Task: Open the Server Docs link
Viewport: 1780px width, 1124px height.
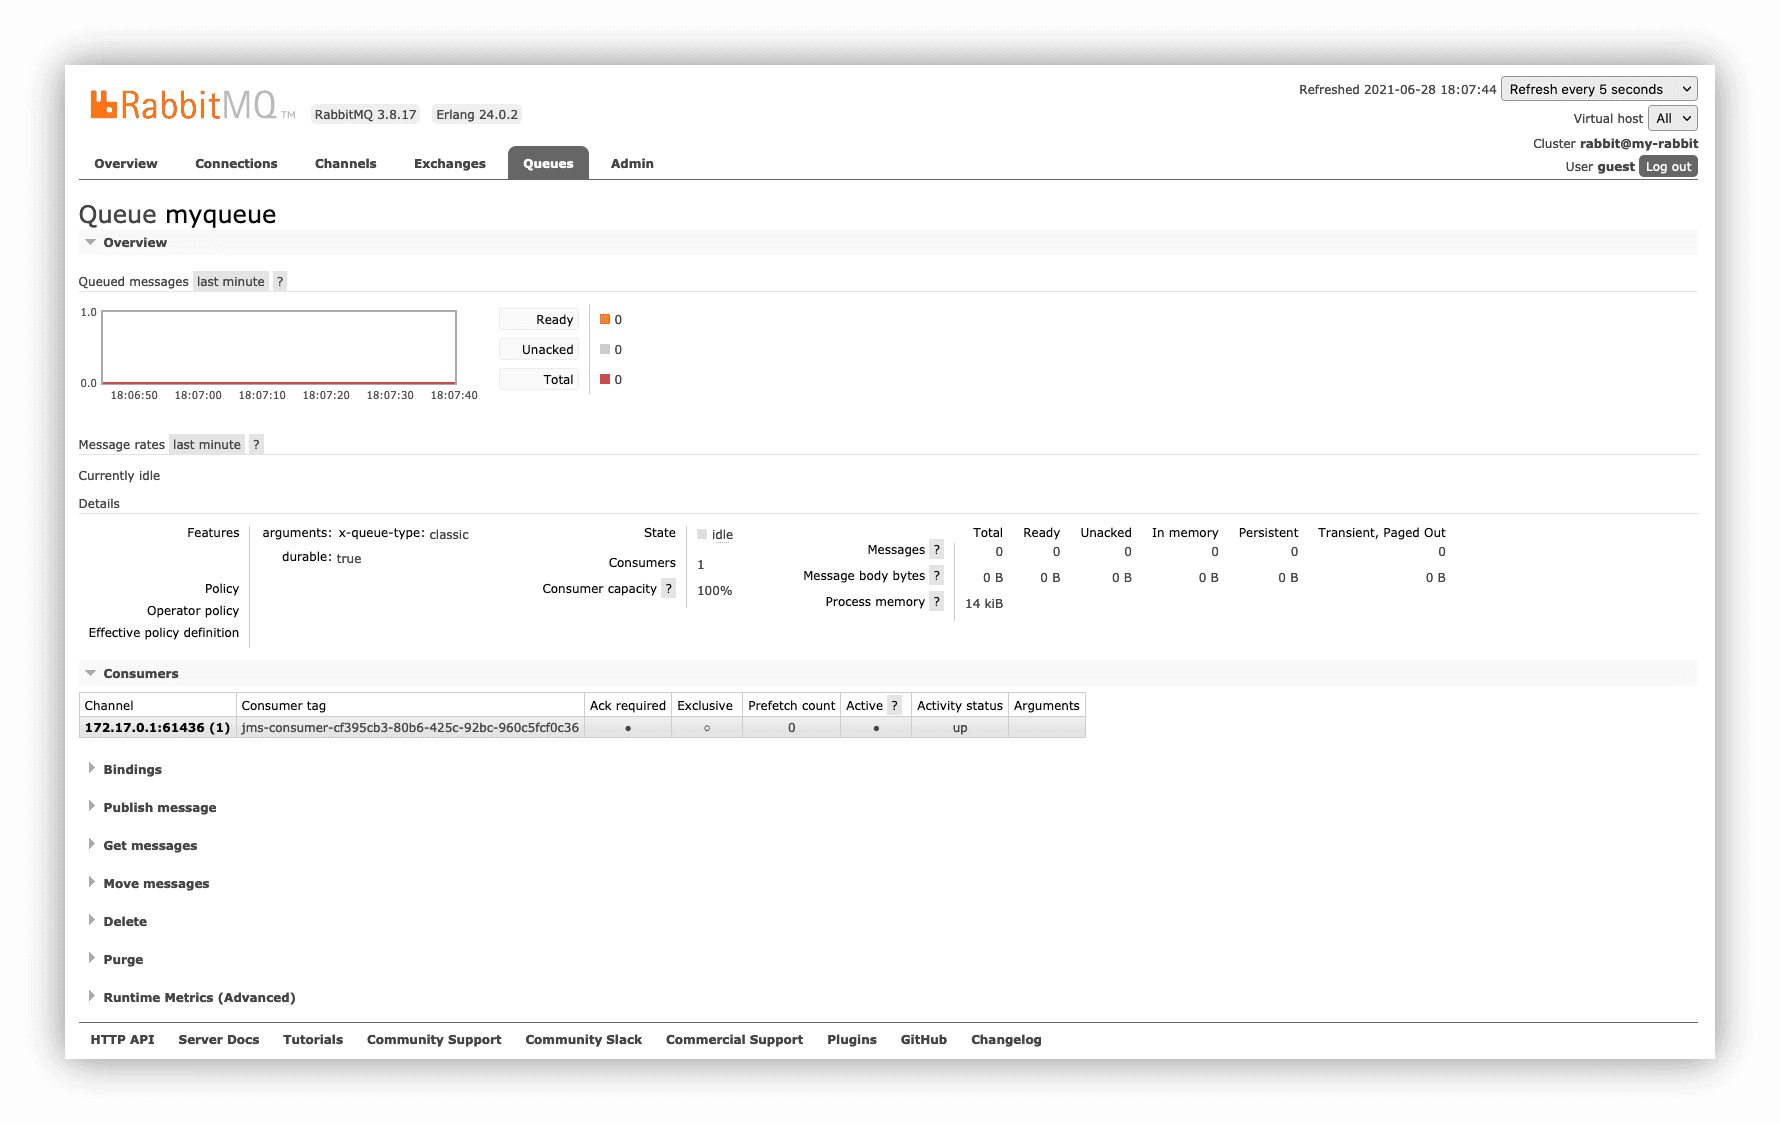Action: click(x=219, y=1040)
